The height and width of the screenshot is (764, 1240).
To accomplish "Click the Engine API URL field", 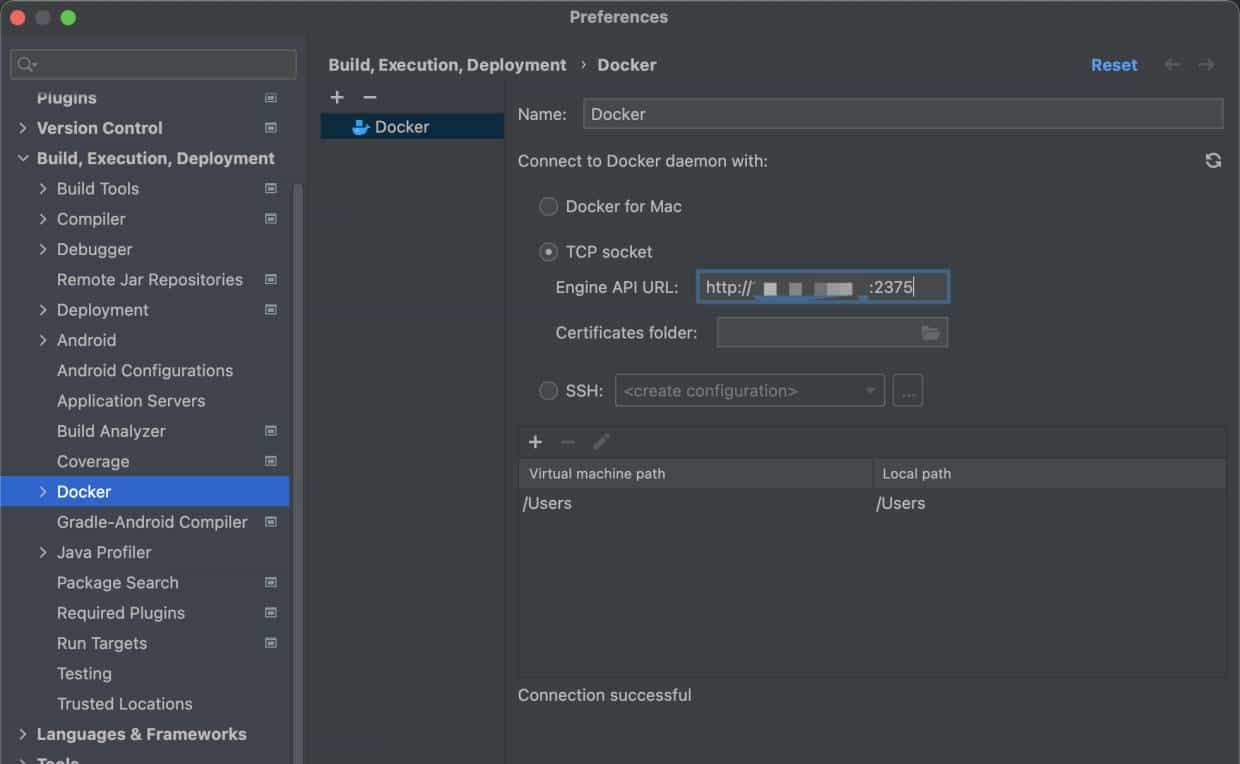I will 822,288.
